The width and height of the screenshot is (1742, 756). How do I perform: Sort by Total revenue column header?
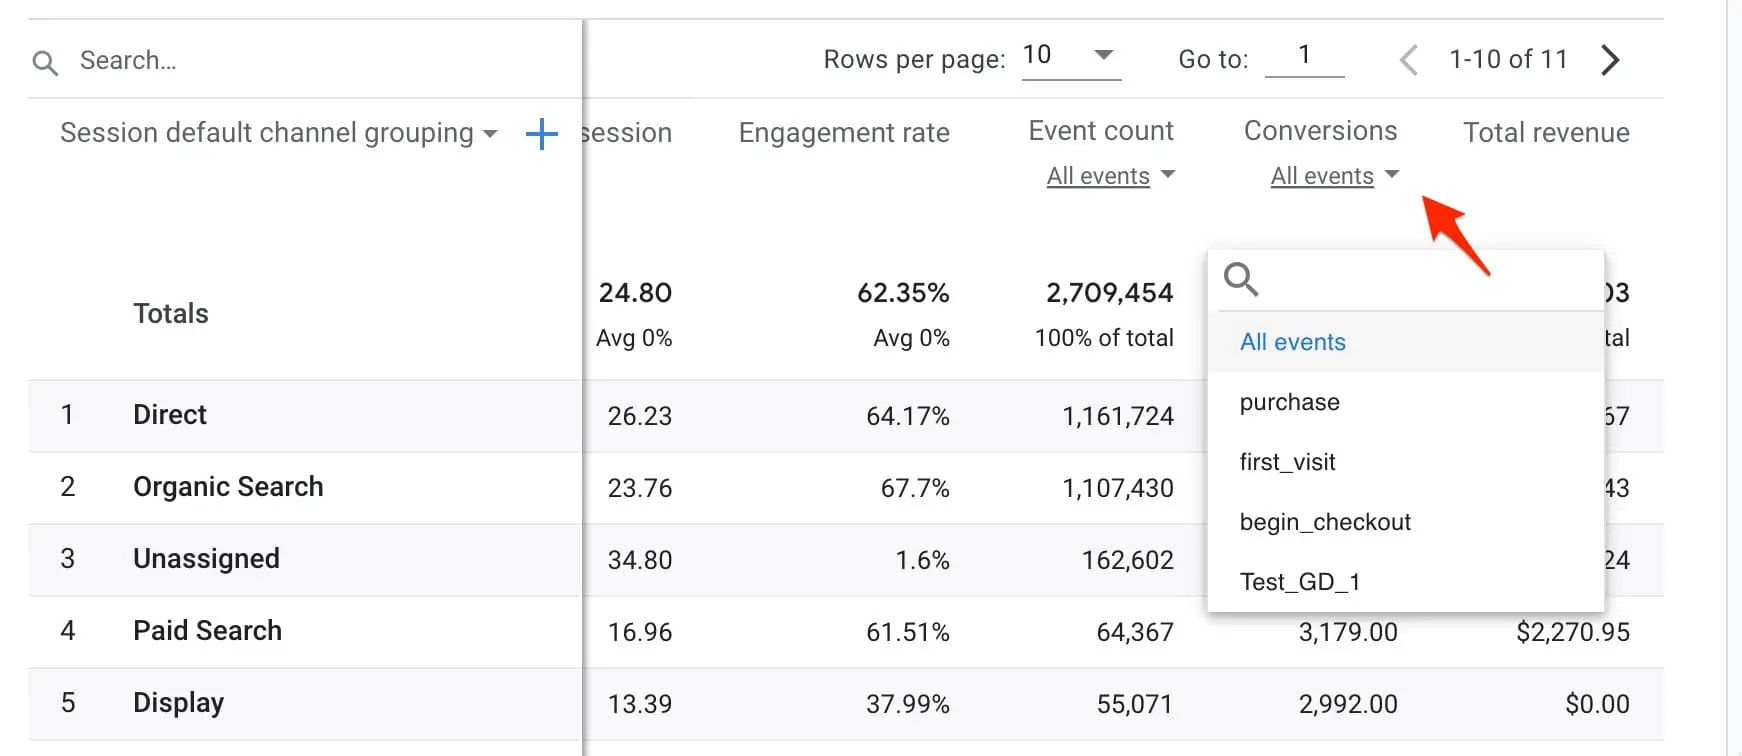click(1546, 133)
